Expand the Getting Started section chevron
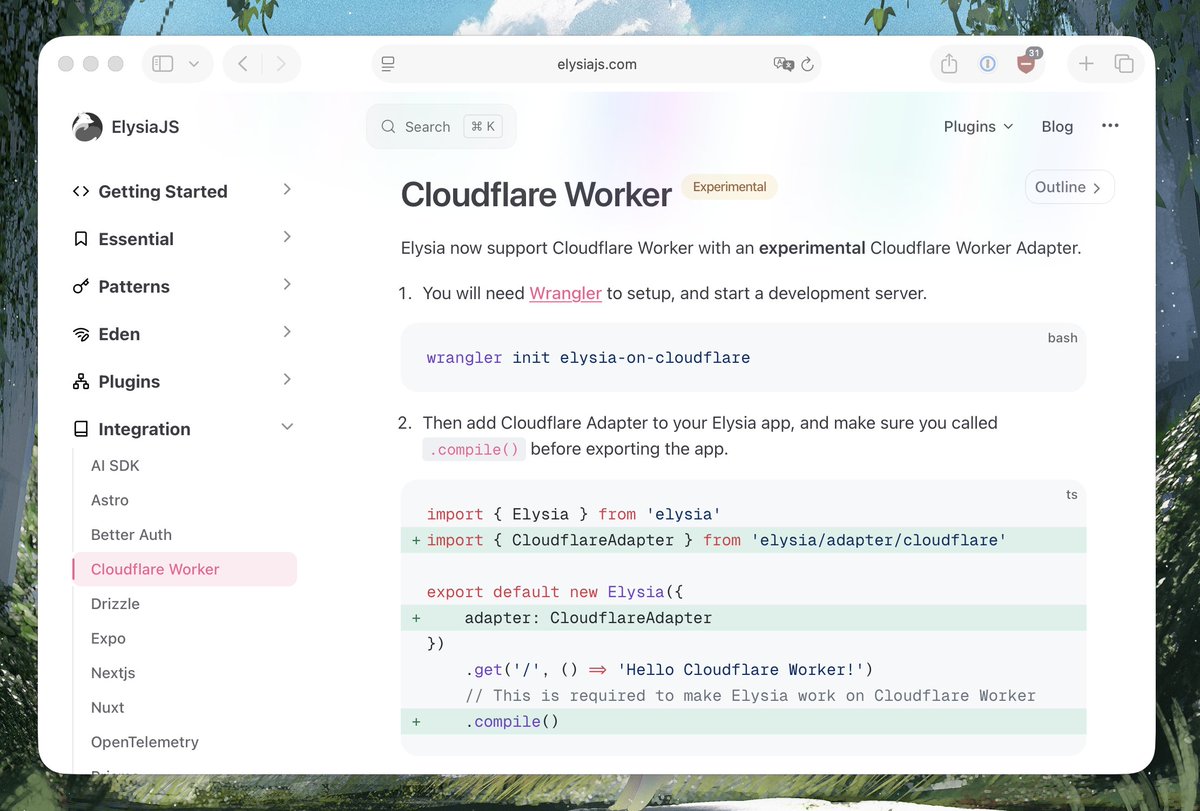Image resolution: width=1200 pixels, height=811 pixels. (287, 189)
